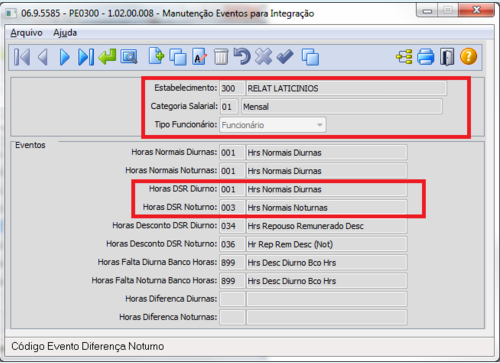Viewport: 500px width, 363px height.
Task: Click the printer icon
Action: point(426,57)
